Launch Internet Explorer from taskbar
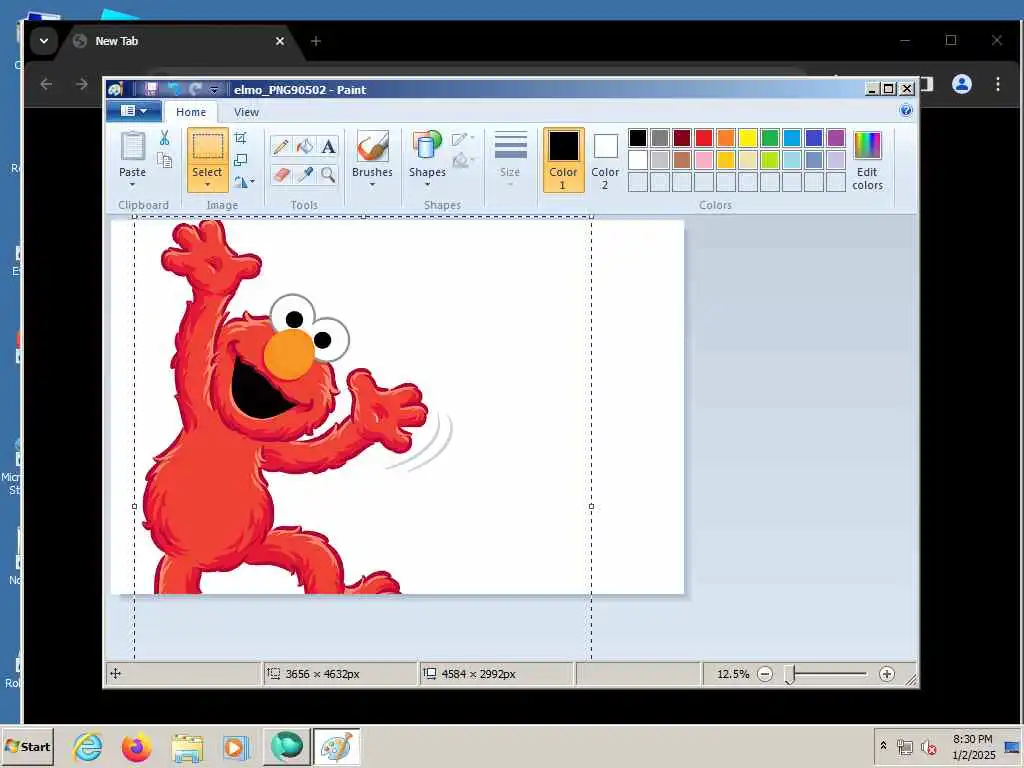The image size is (1024, 768). [88, 746]
